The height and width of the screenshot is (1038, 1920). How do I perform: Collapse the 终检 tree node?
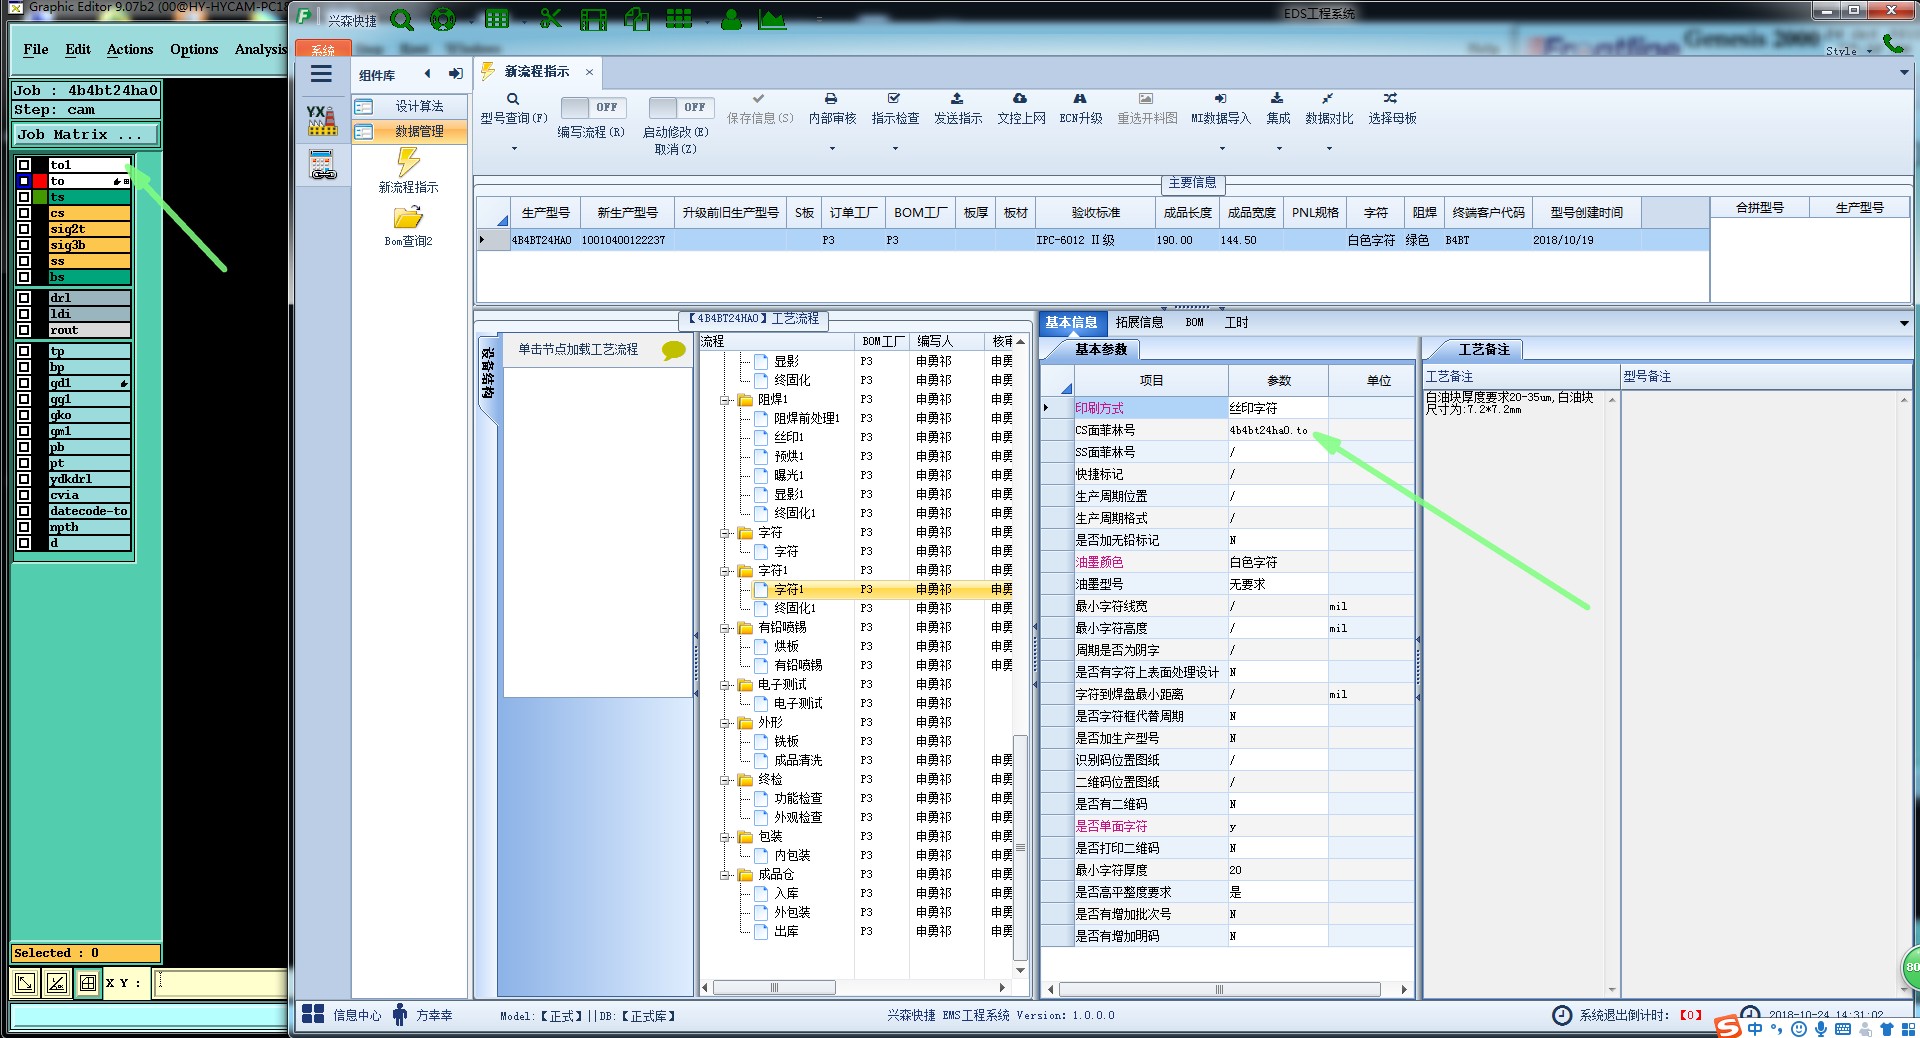[x=726, y=779]
